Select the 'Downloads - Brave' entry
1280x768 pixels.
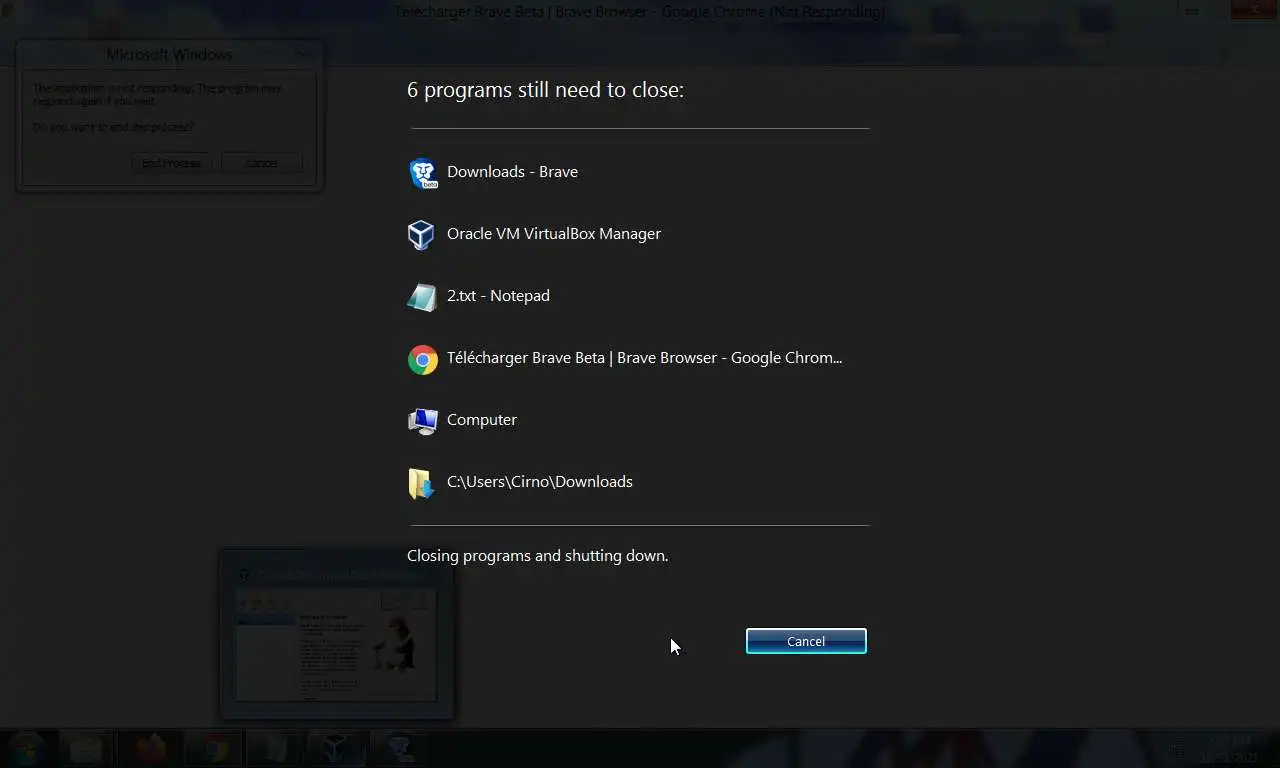(512, 172)
